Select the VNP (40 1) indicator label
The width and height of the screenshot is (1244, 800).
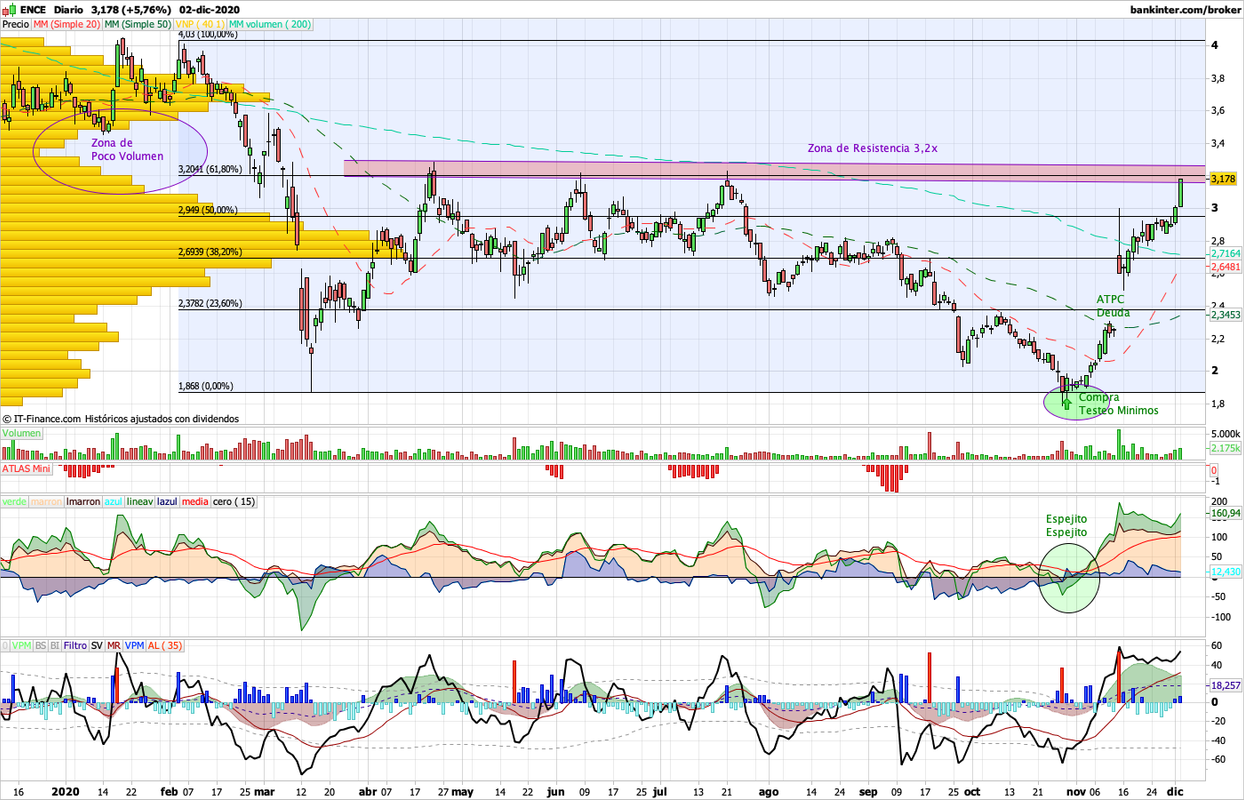(x=199, y=23)
